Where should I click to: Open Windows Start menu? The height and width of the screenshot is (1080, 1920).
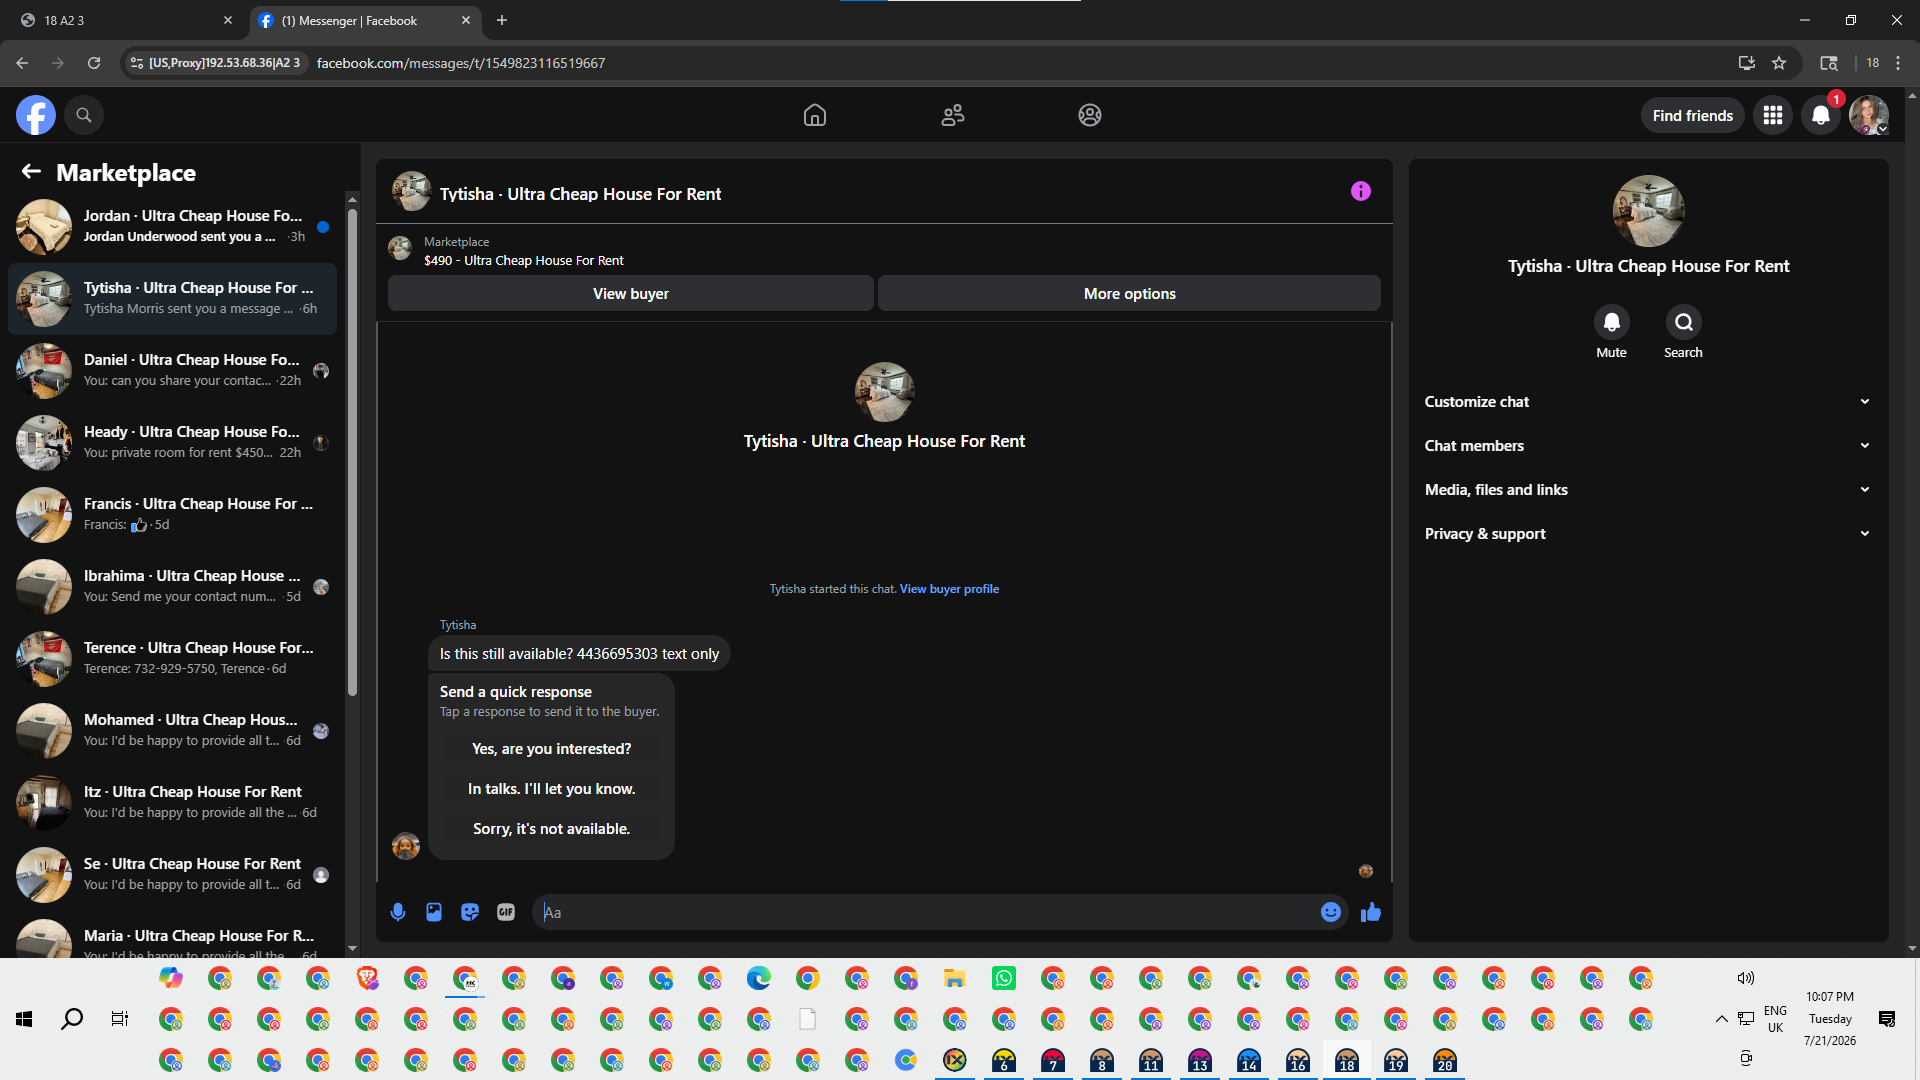[x=24, y=1019]
